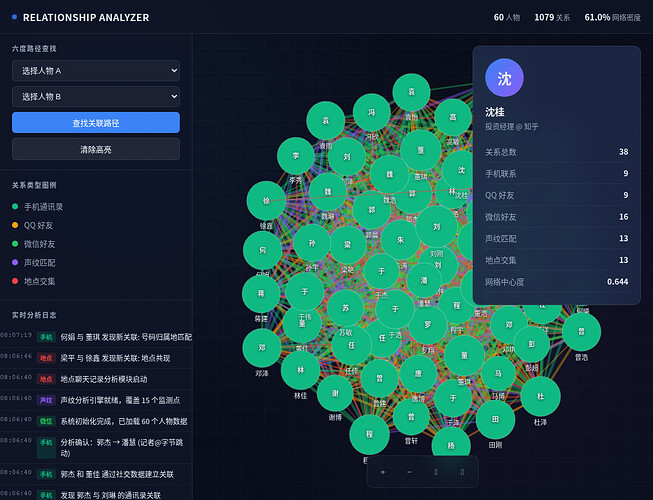The width and height of the screenshot is (653, 500).
Task: Click log entry 地点聊天记录分析模块启动
Action: 96,379
